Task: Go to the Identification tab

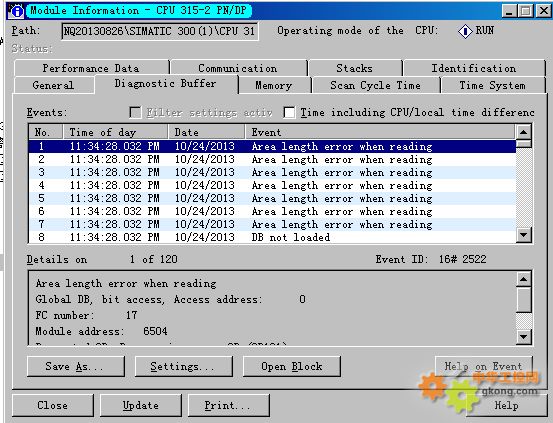Action: [474, 68]
